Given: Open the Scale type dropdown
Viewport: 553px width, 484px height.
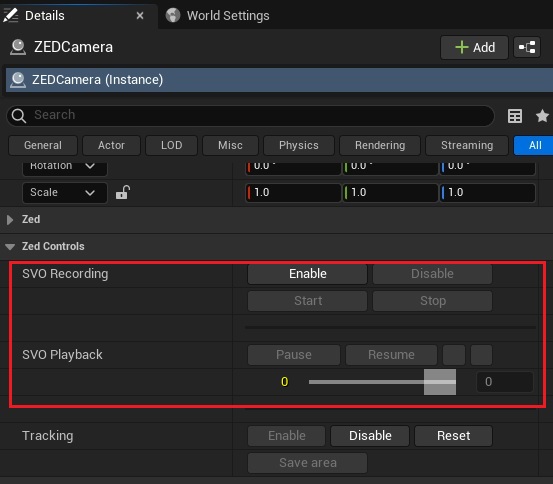Looking at the screenshot, I should [65, 193].
